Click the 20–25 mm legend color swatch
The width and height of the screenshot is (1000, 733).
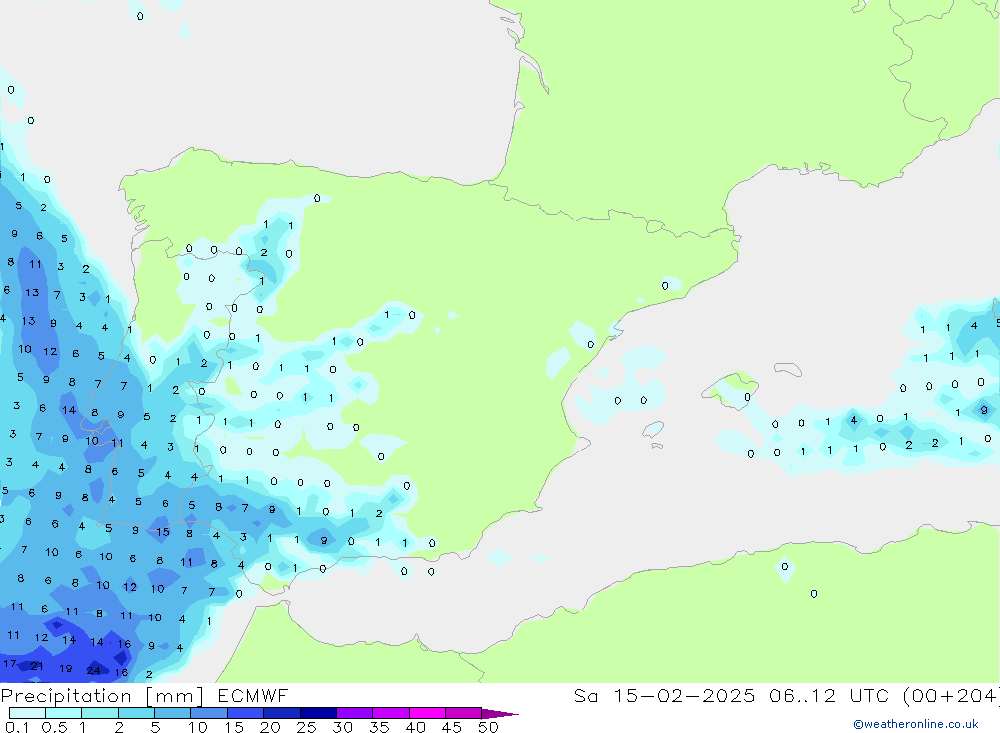click(x=282, y=713)
